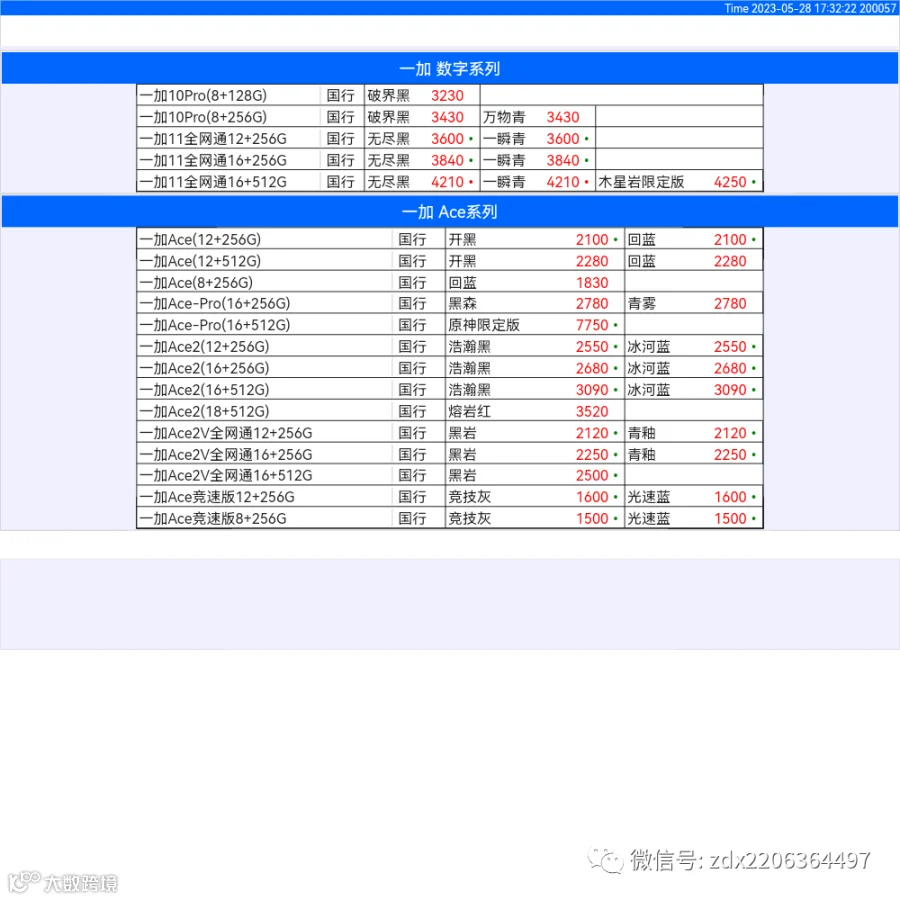The height and width of the screenshot is (900, 900).
Task: Click the 光速蓝 price '1500'
Action: pyautogui.click(x=730, y=518)
